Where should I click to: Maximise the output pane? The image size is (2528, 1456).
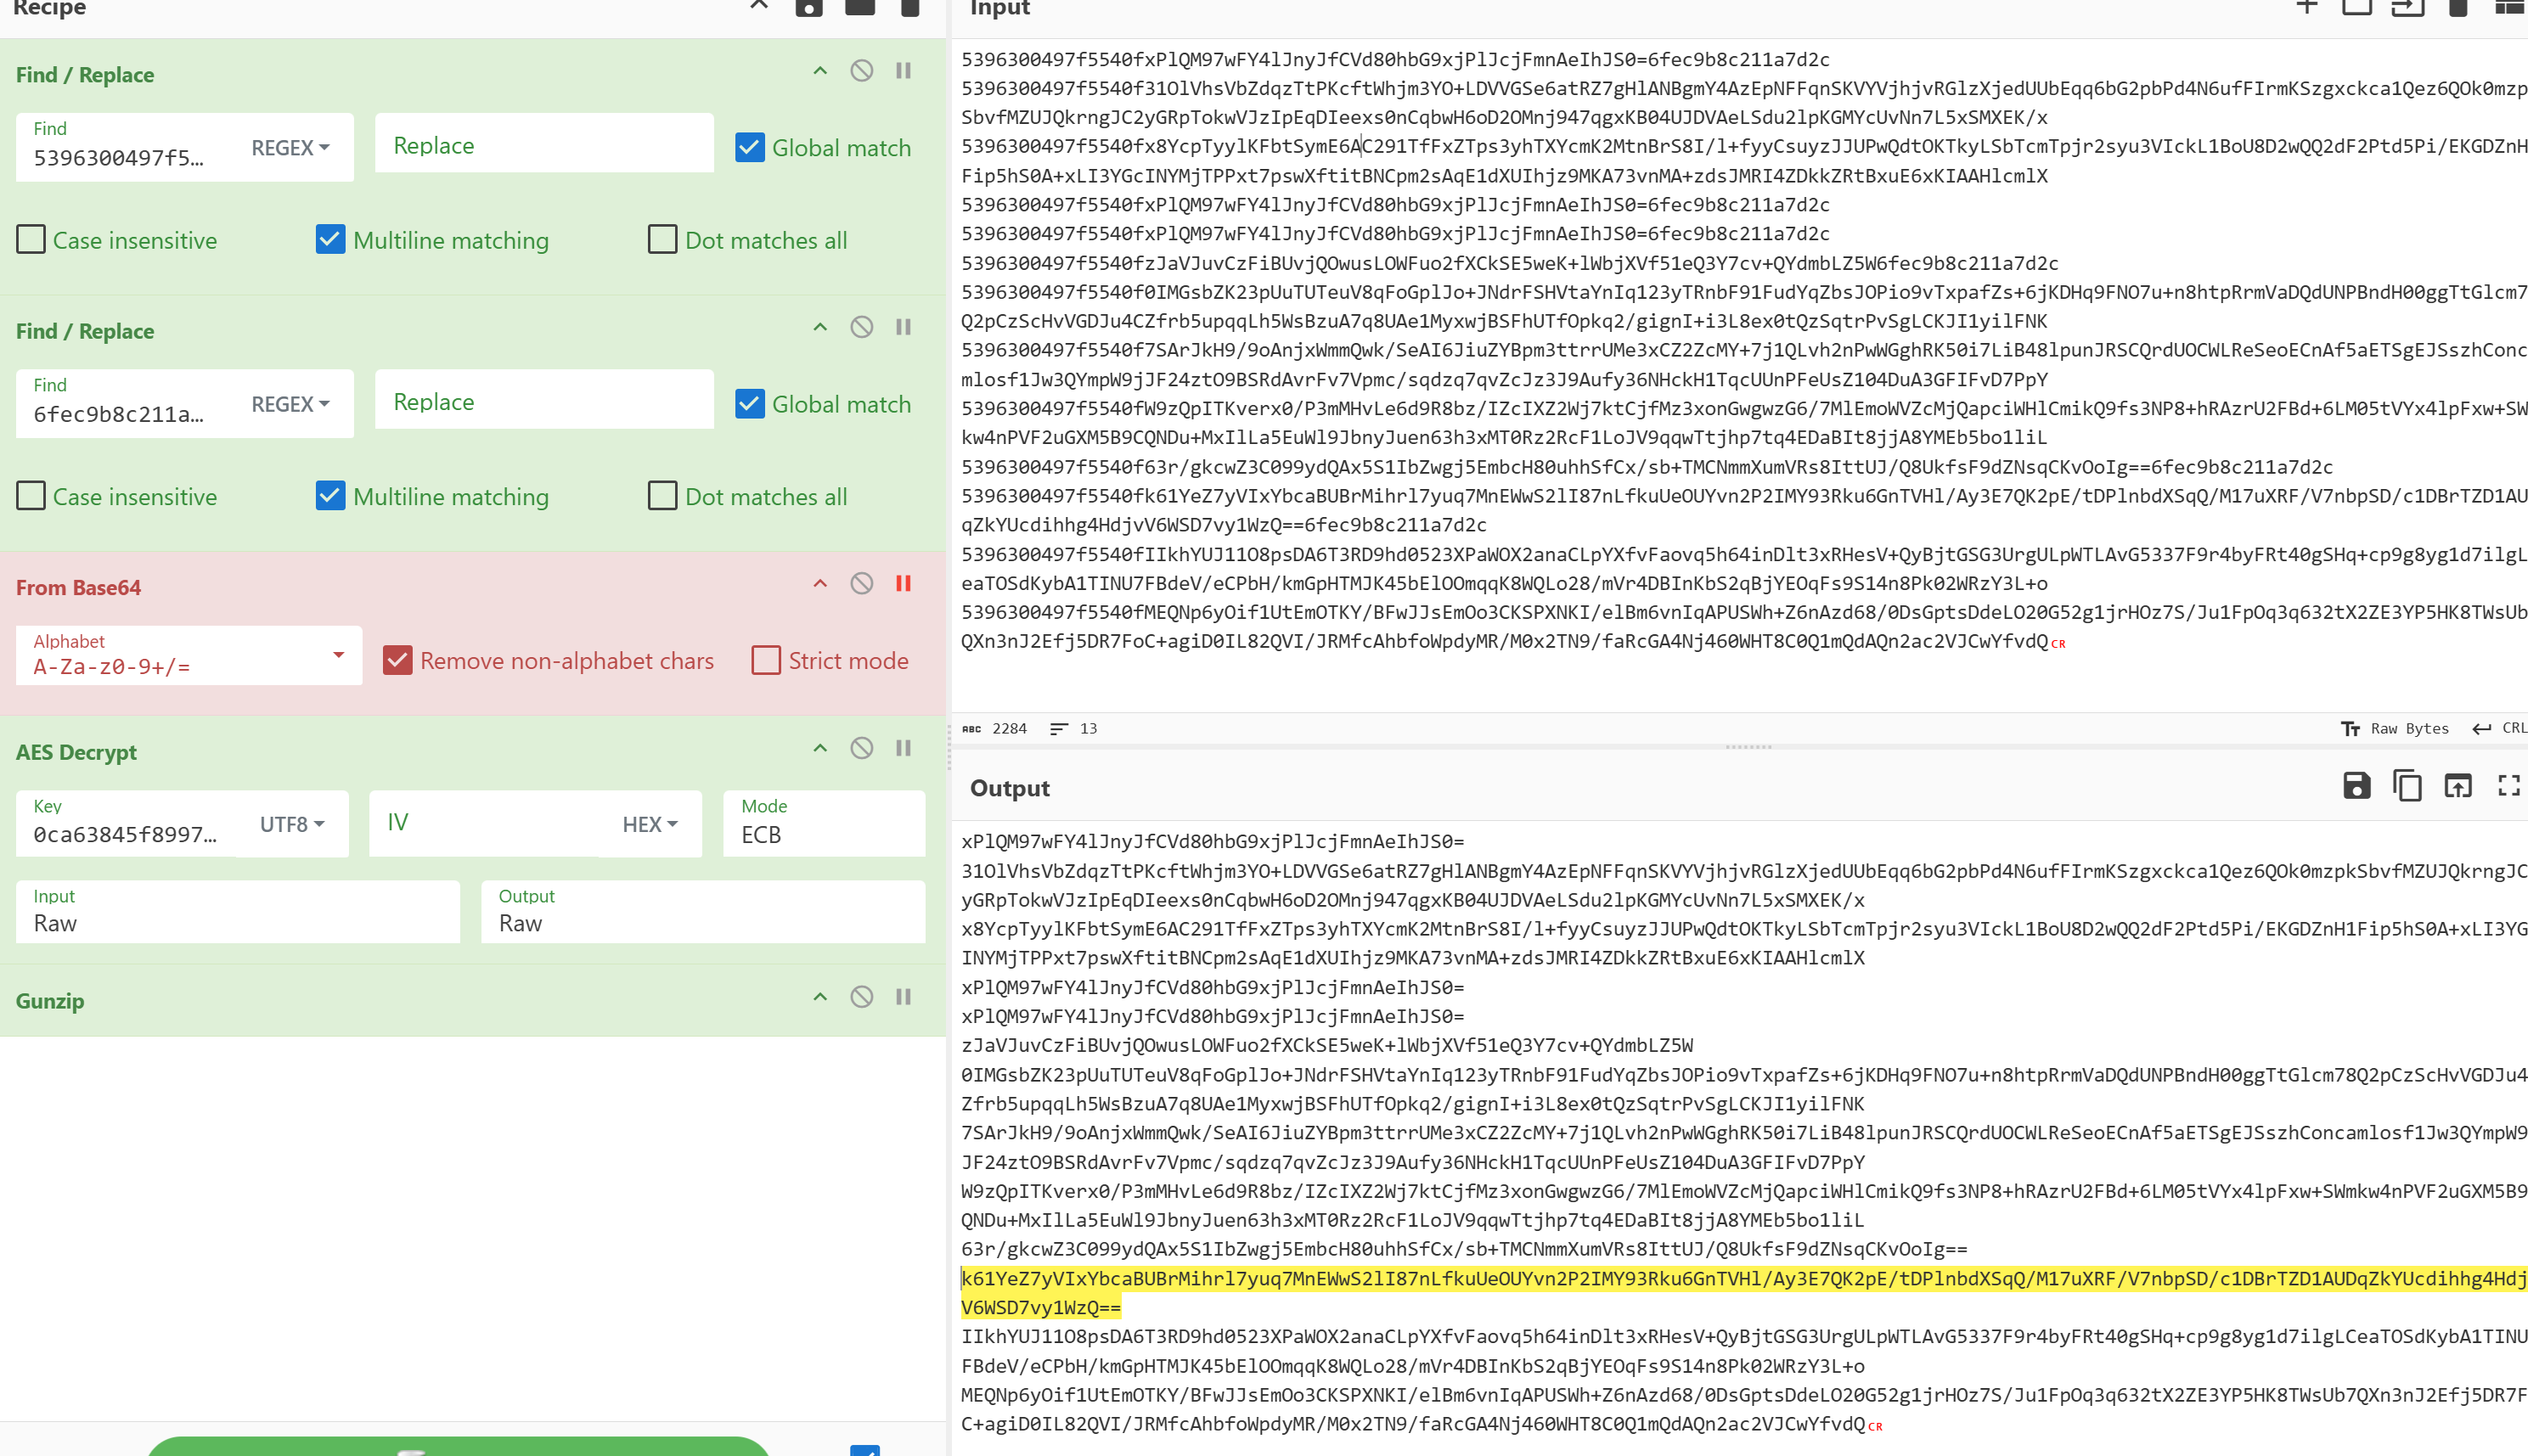pyautogui.click(x=2508, y=786)
